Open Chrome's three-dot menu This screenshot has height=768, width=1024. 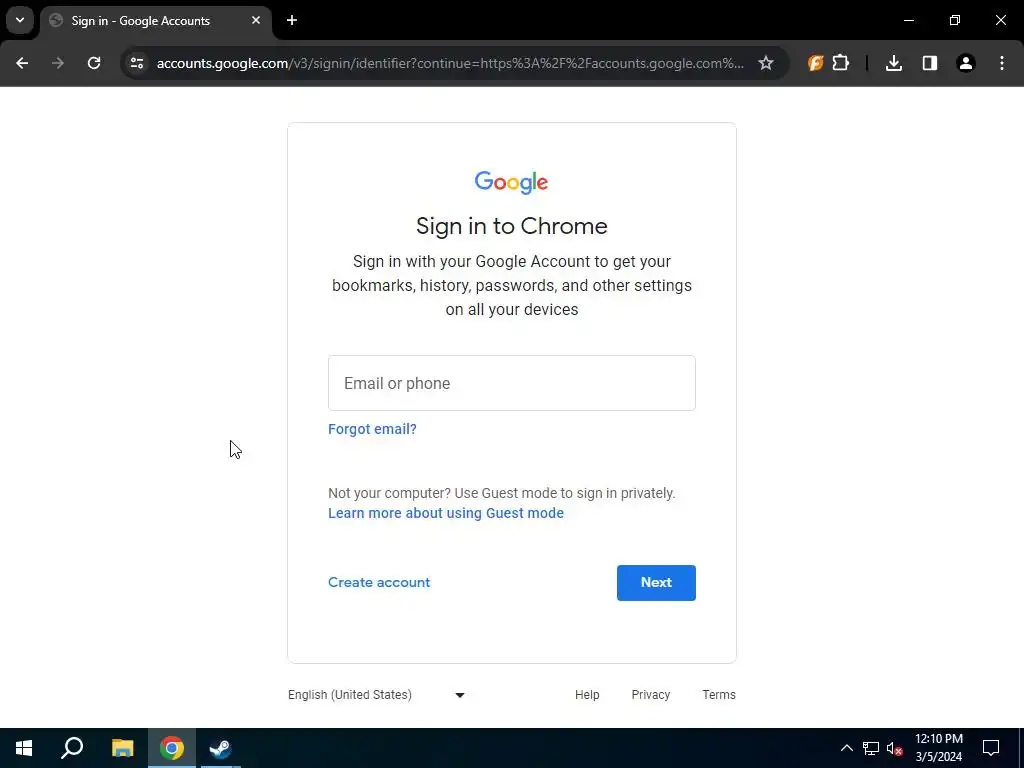1002,63
